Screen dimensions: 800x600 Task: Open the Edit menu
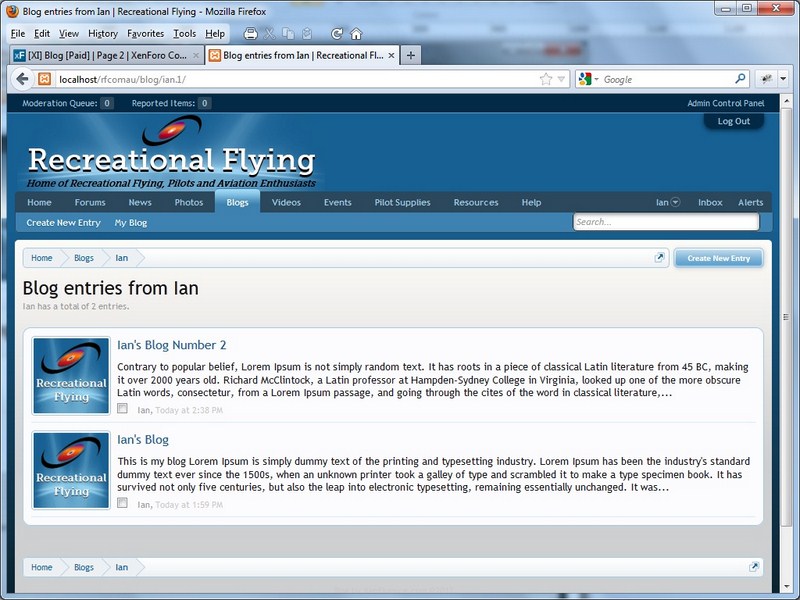42,34
